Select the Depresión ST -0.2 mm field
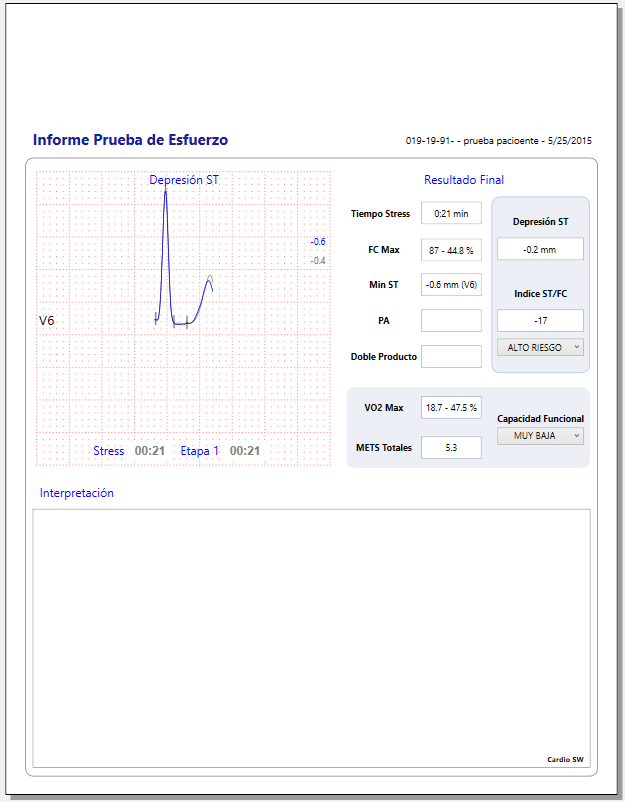 point(540,249)
